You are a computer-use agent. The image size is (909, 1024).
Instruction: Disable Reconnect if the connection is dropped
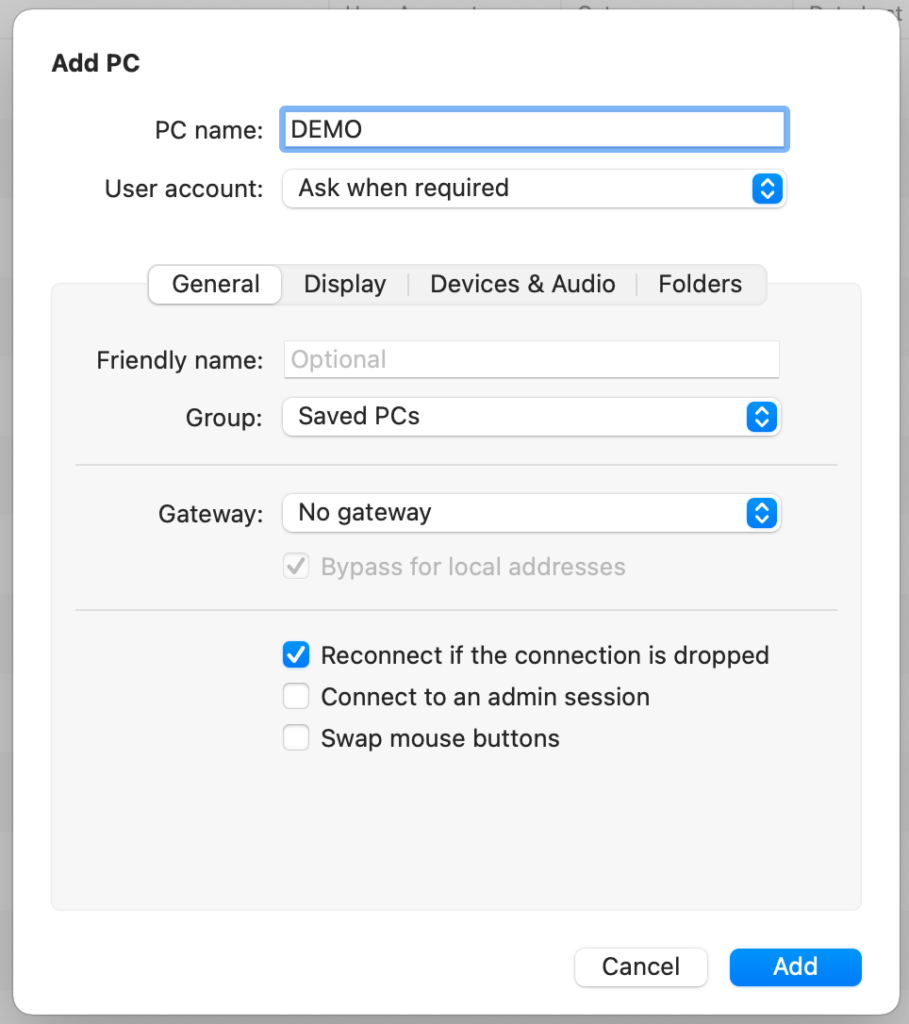pyautogui.click(x=296, y=654)
